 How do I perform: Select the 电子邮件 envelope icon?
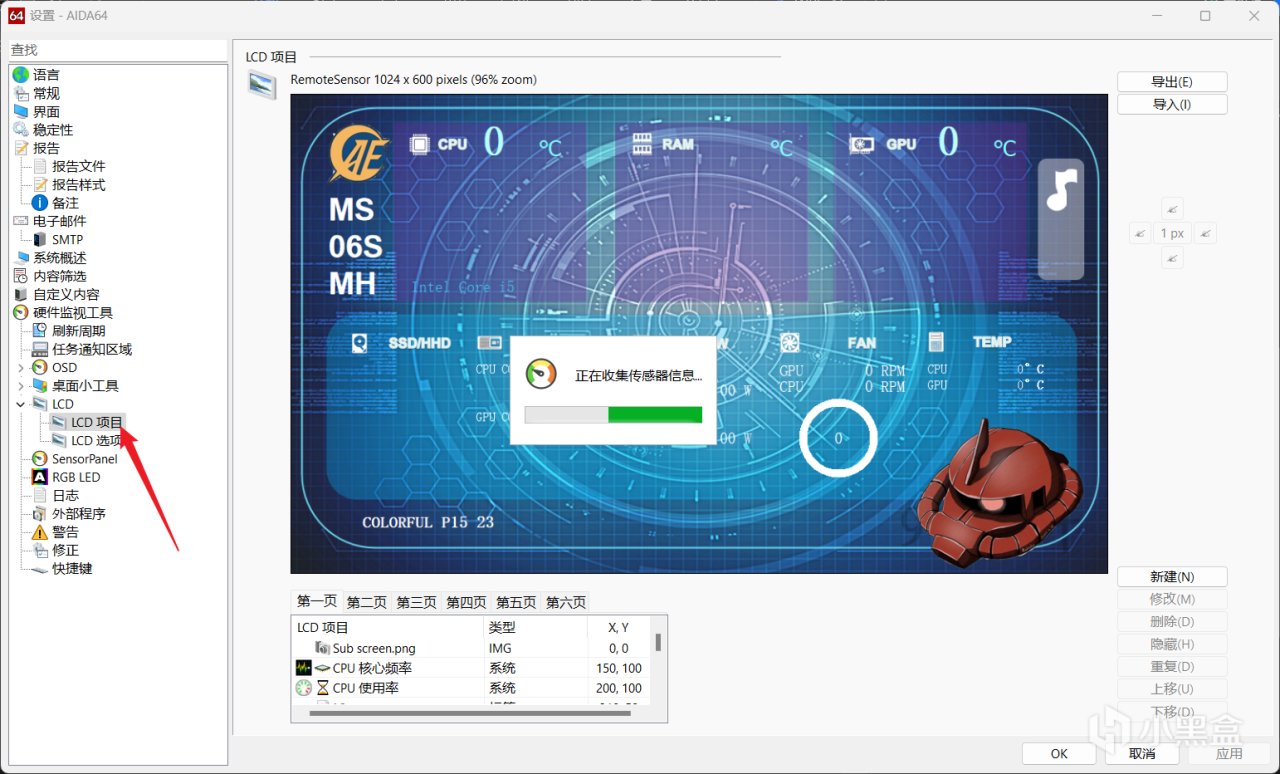(x=21, y=221)
